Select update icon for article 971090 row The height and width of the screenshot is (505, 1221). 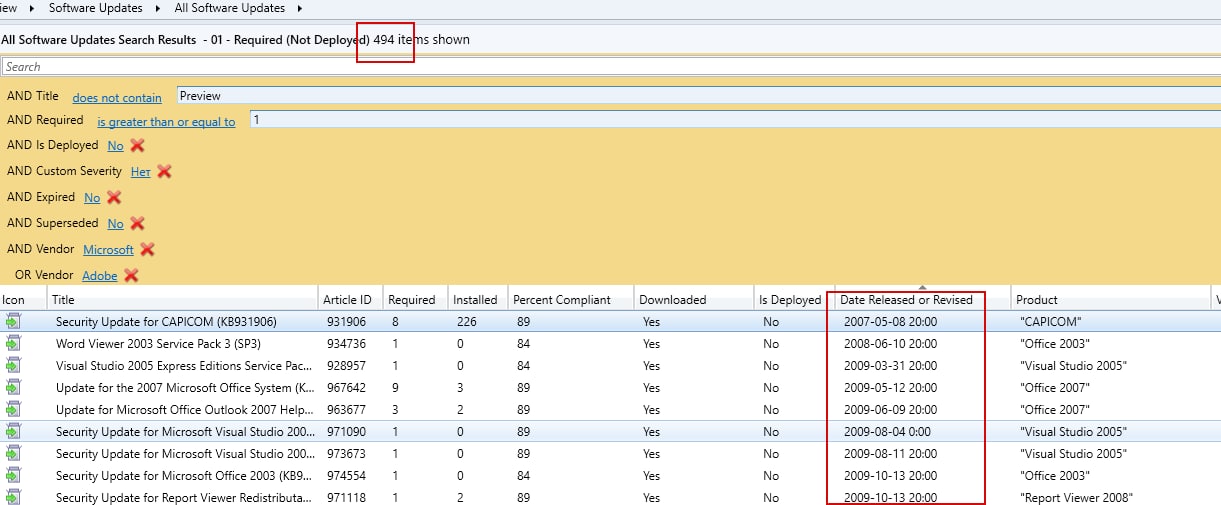coord(13,432)
